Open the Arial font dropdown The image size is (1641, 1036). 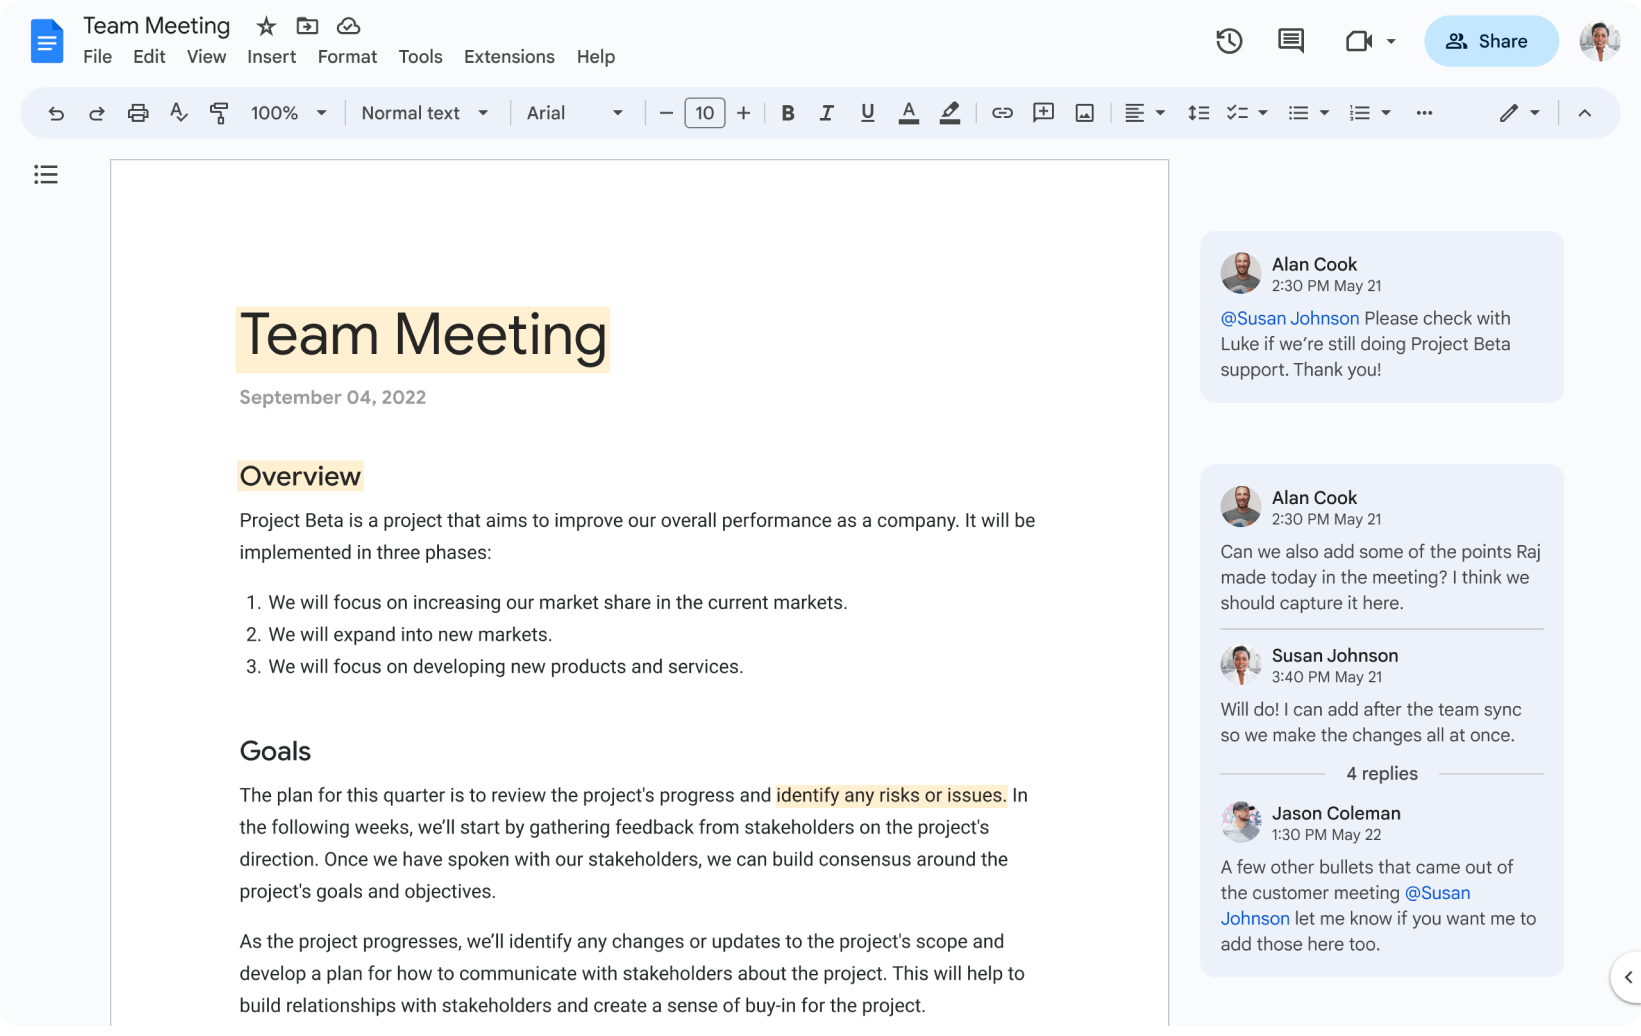[575, 113]
